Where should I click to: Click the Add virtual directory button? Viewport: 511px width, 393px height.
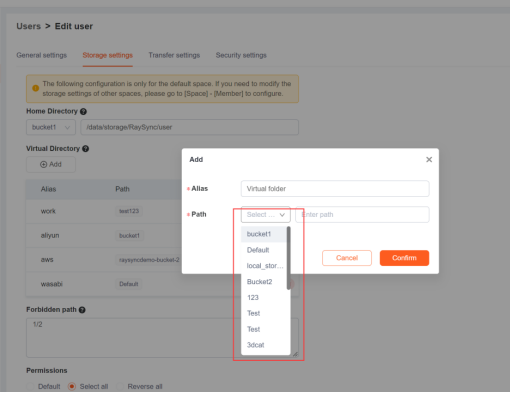(51, 165)
